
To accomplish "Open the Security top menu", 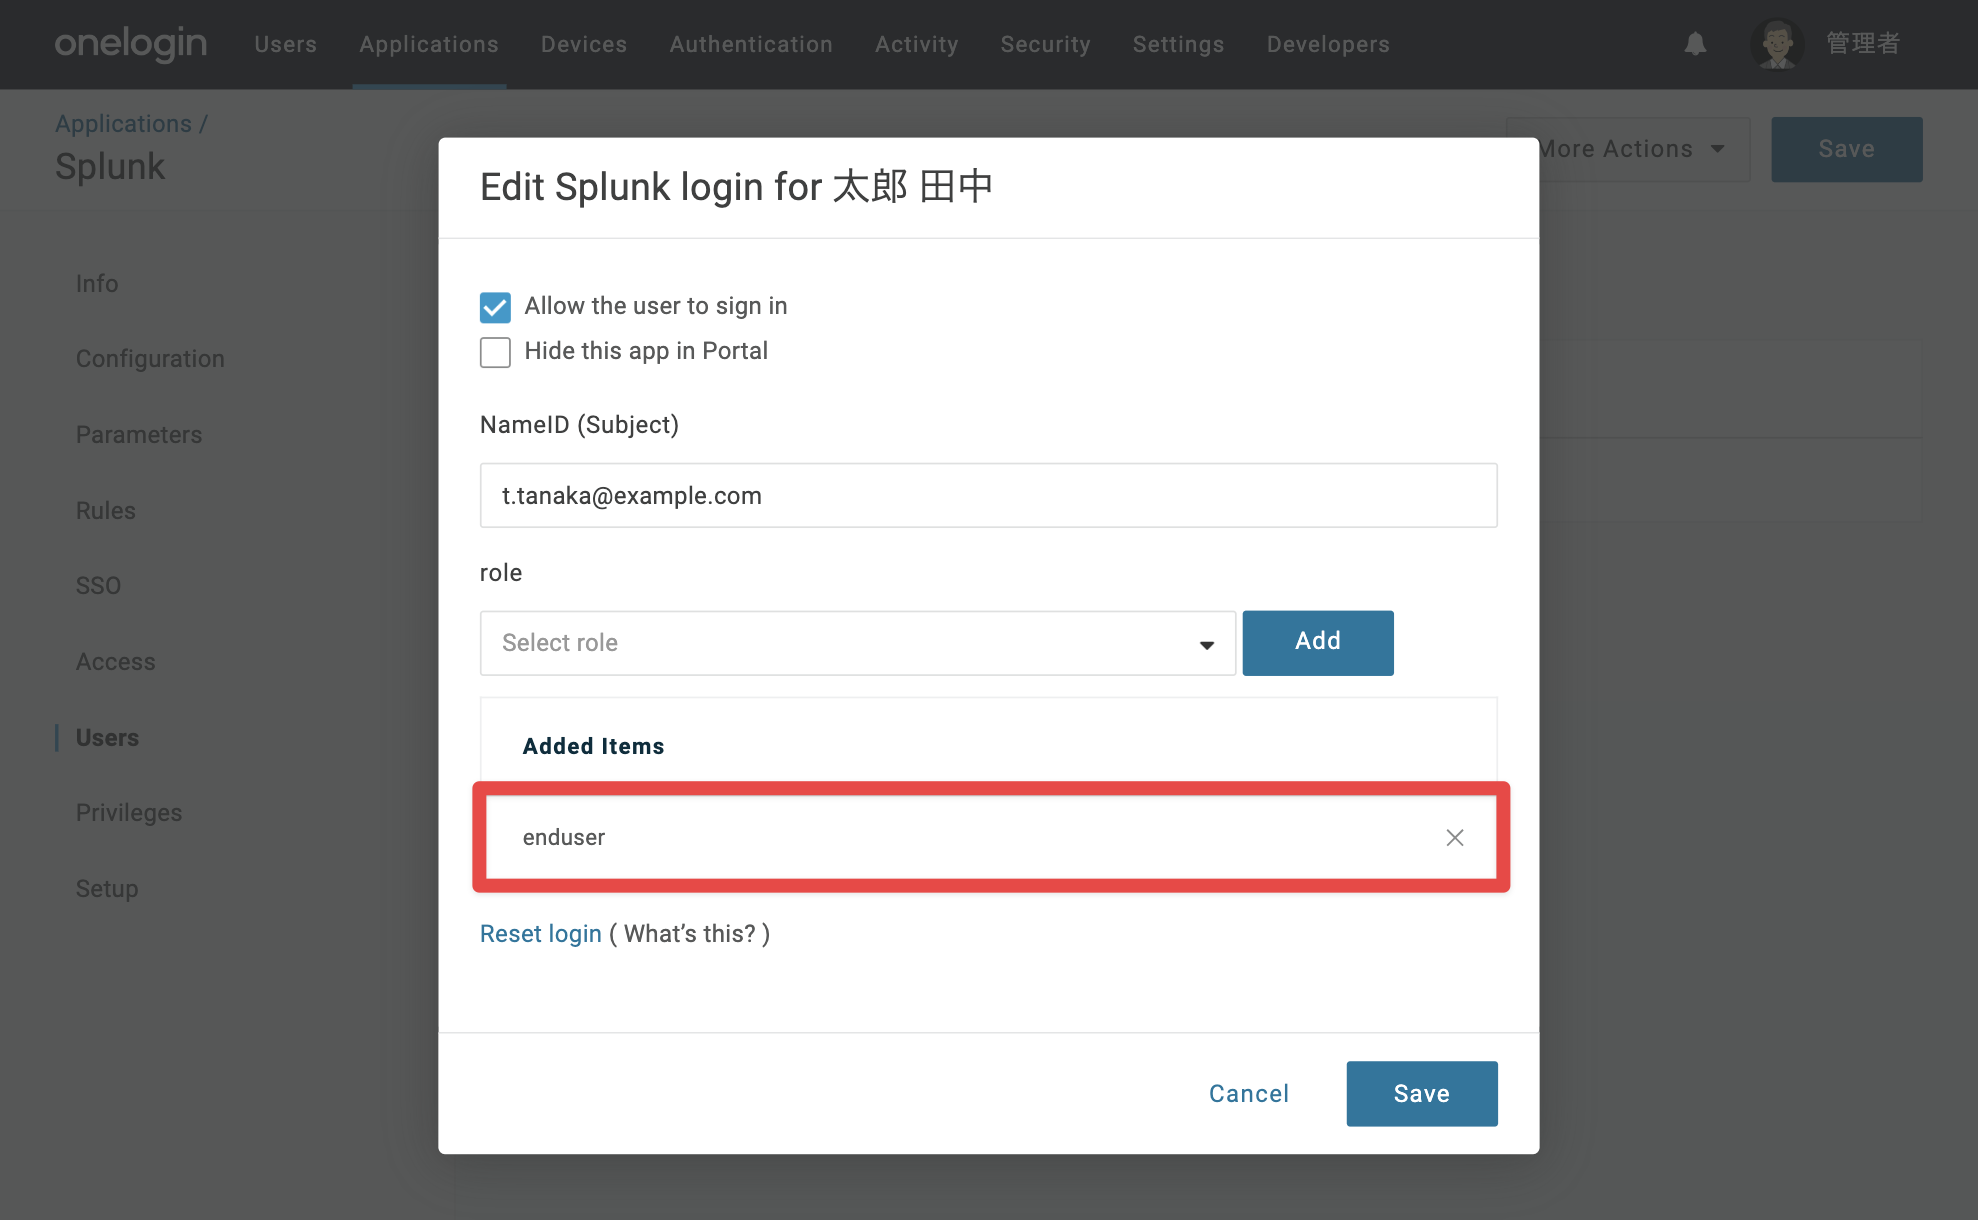I will click(x=1046, y=44).
